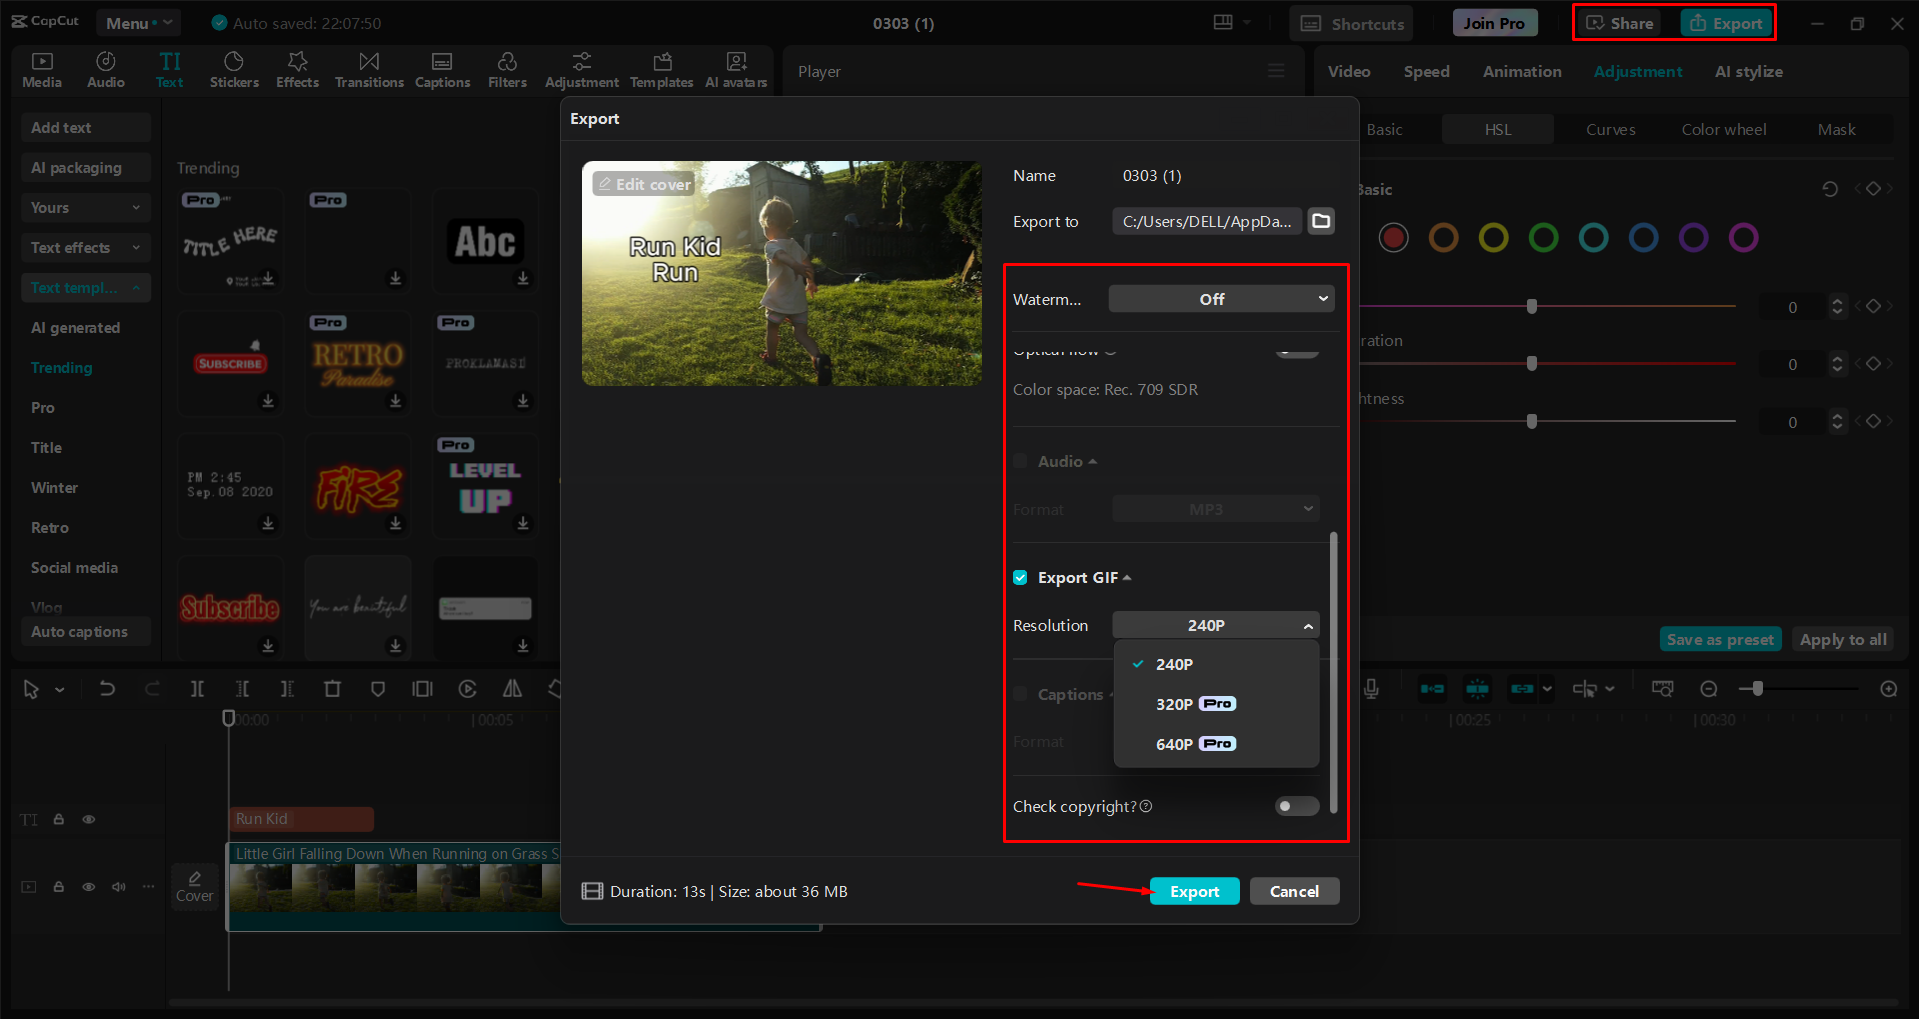Select the red HSL color swatch

point(1393,238)
